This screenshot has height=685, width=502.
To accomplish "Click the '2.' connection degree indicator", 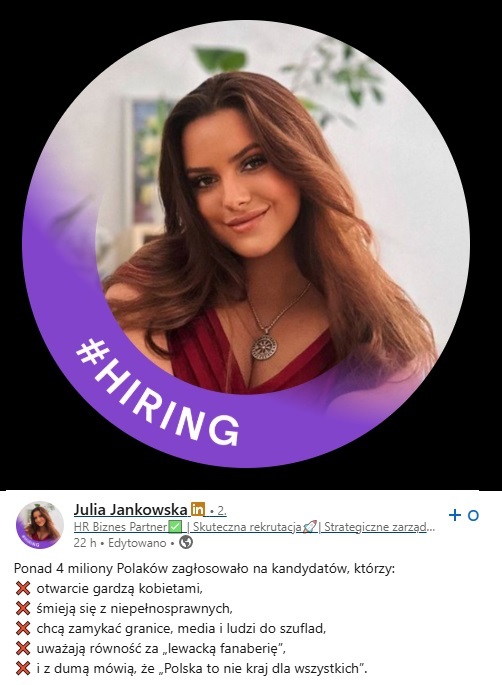I will pos(222,510).
